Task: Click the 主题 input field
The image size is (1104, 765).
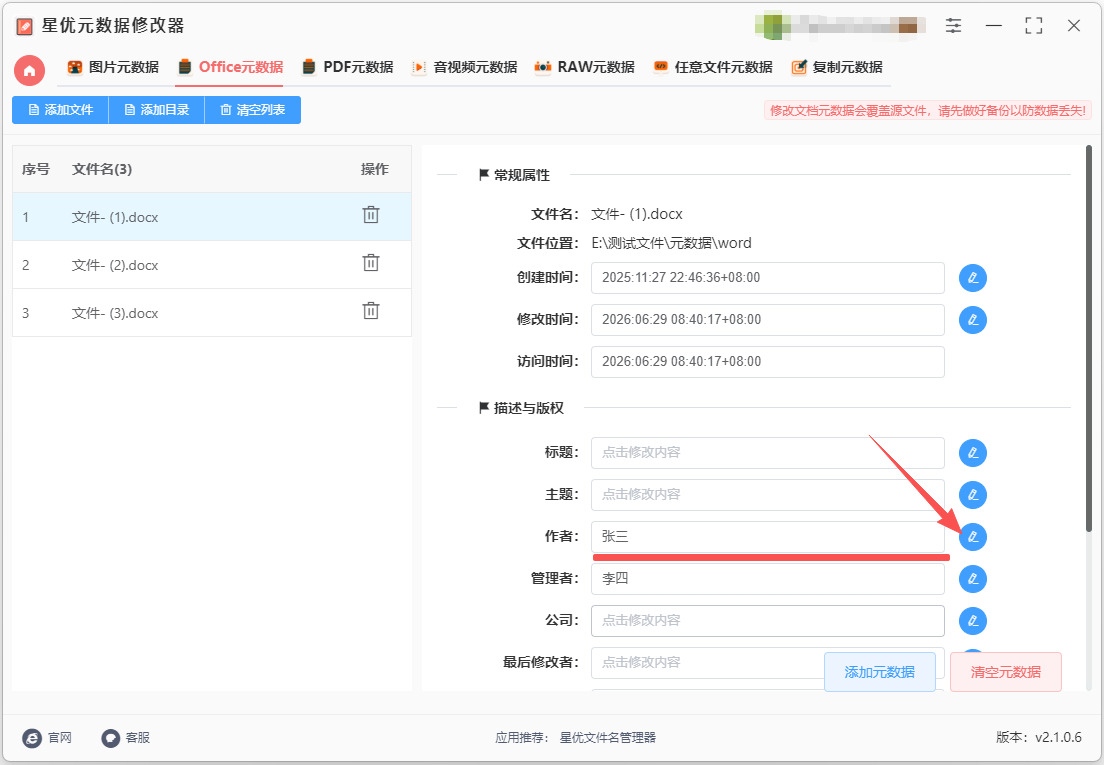Action: 767,495
